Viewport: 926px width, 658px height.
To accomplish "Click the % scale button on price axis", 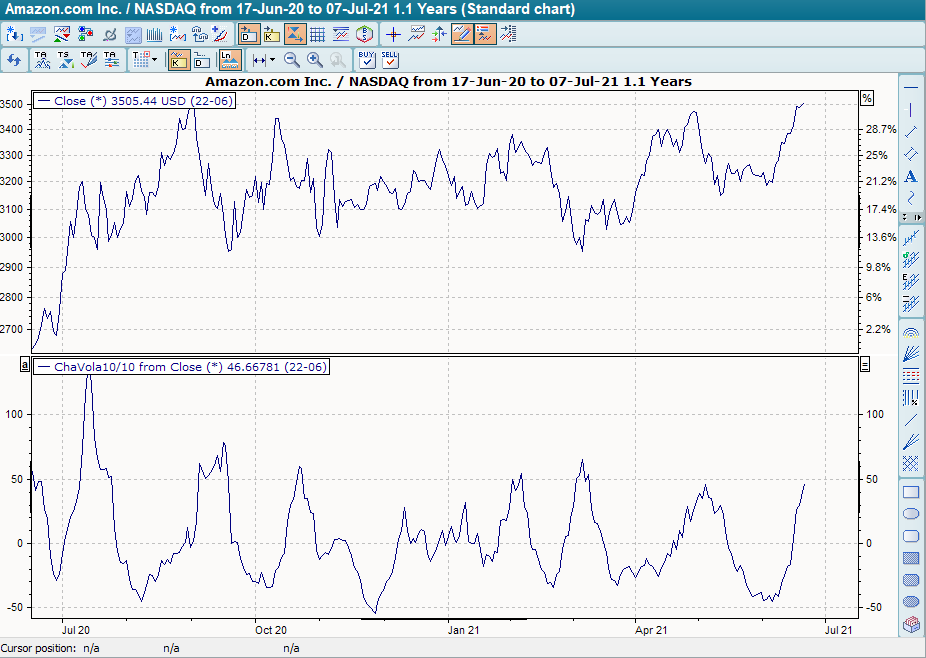I will click(x=867, y=98).
